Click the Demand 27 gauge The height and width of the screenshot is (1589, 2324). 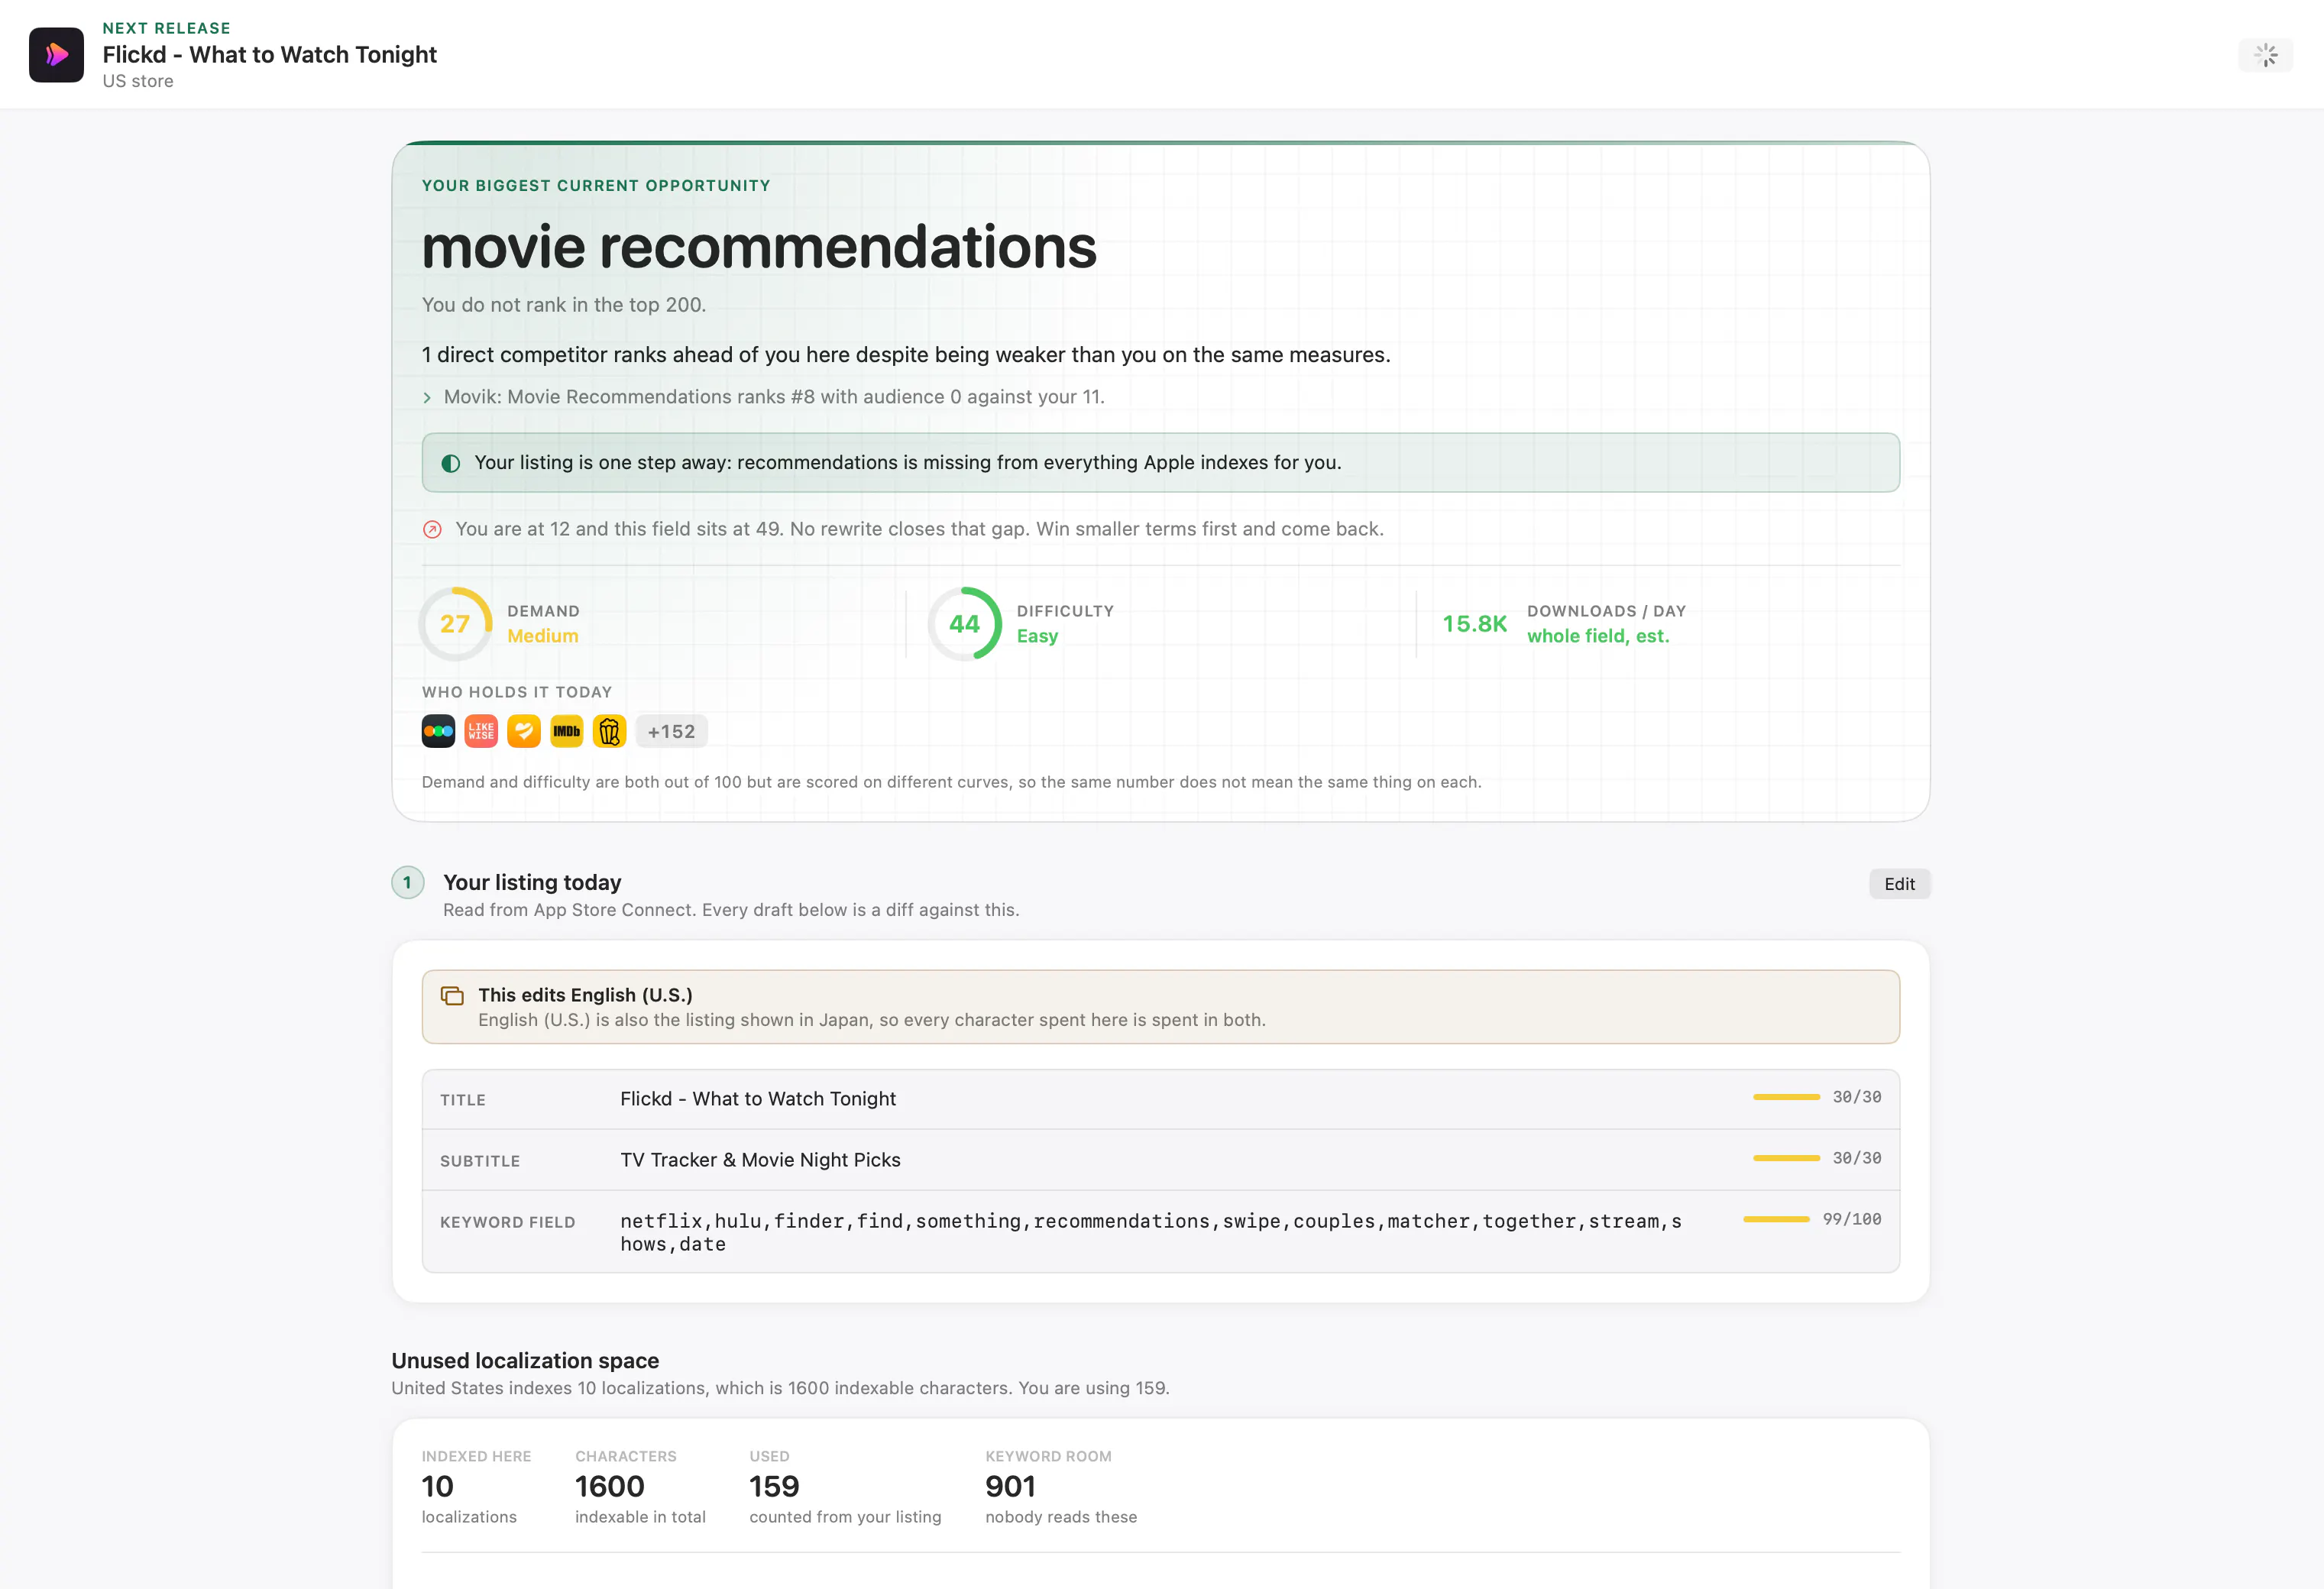(455, 624)
